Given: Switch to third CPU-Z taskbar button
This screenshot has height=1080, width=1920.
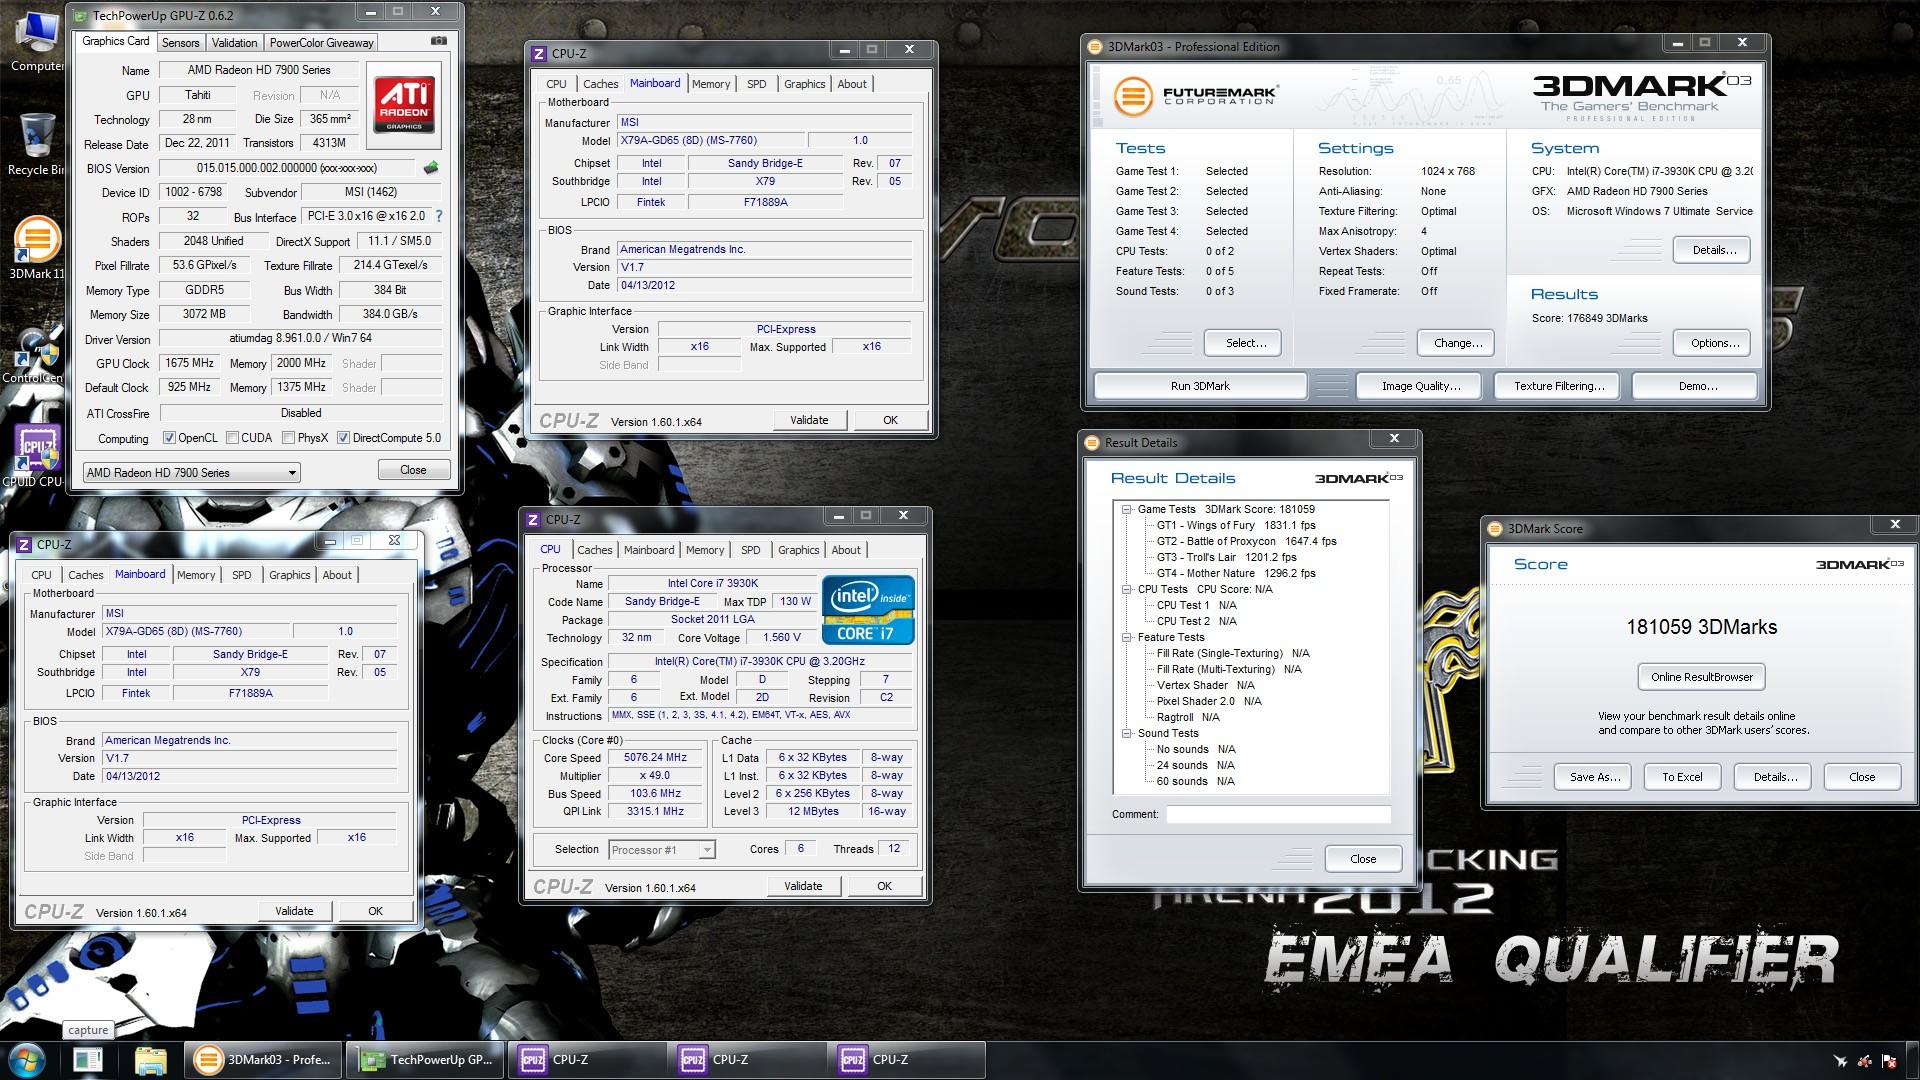Looking at the screenshot, I should [x=908, y=1060].
